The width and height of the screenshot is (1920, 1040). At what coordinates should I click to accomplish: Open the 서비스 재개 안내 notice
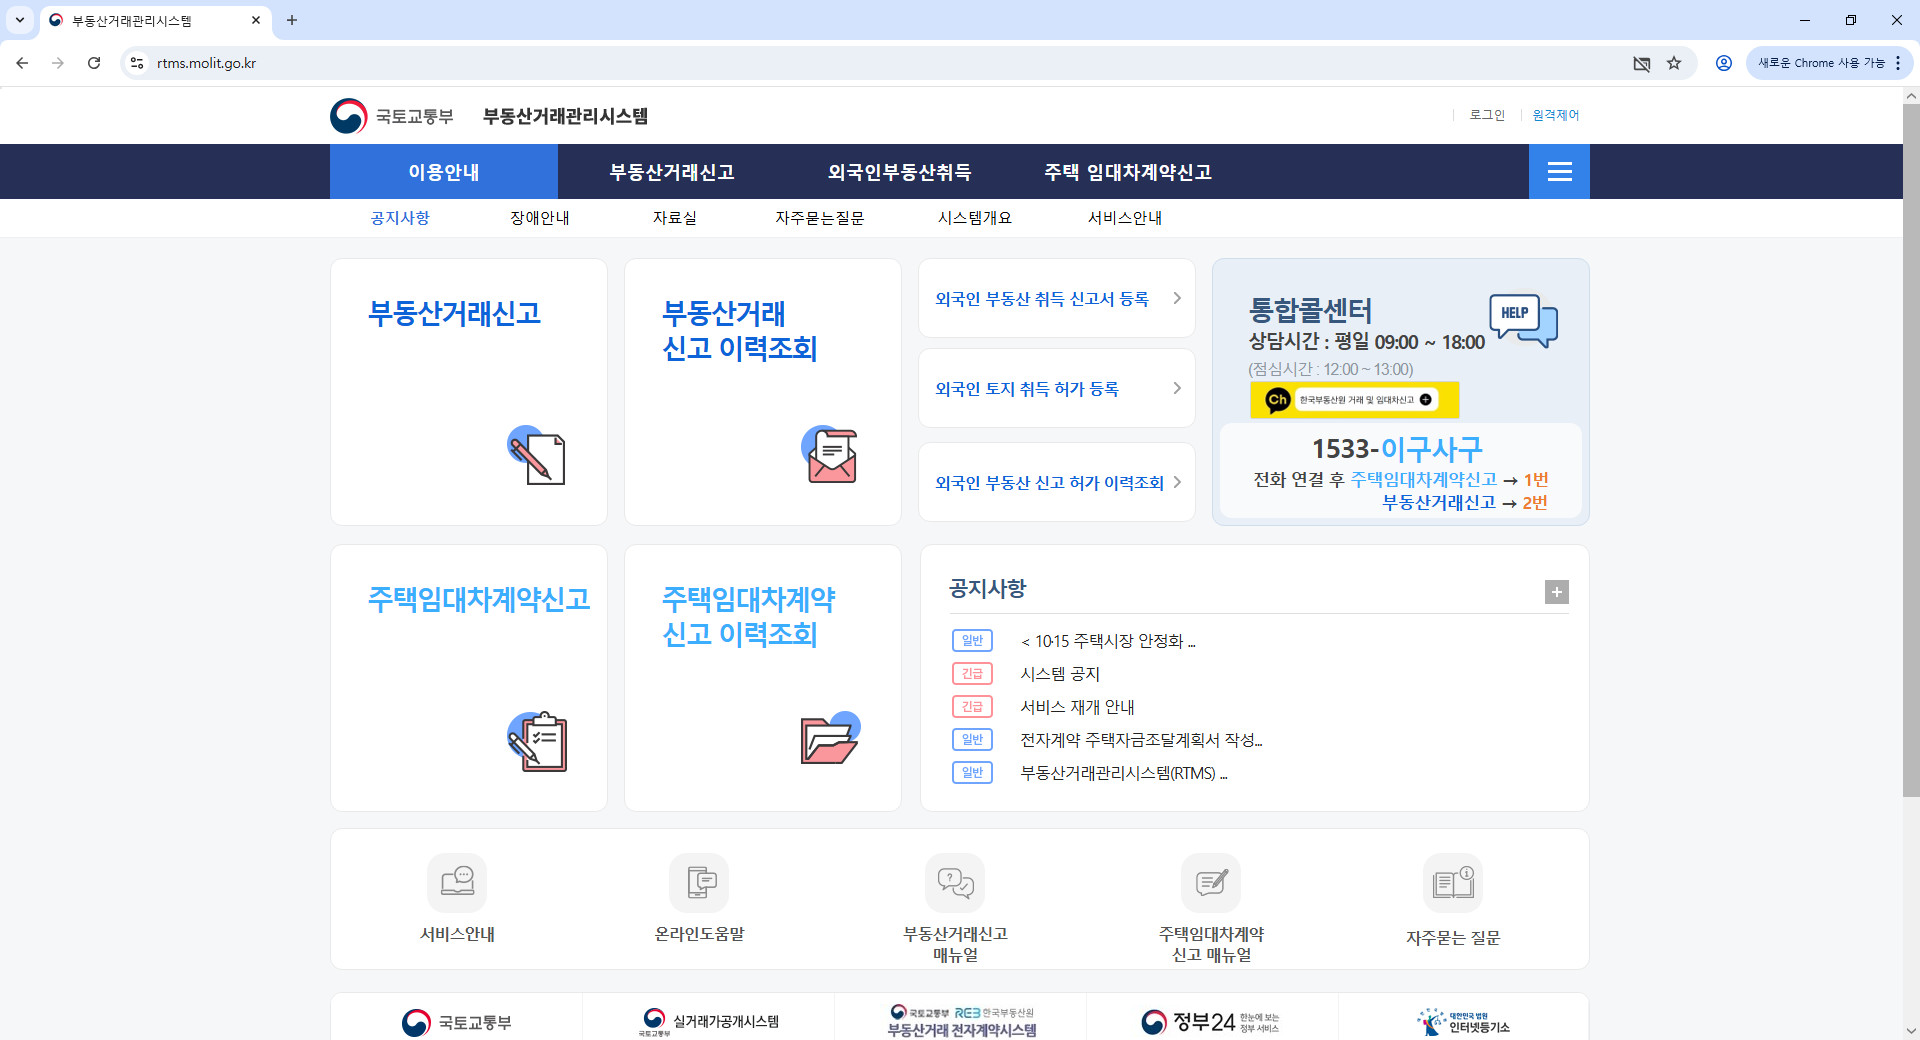(x=1077, y=707)
